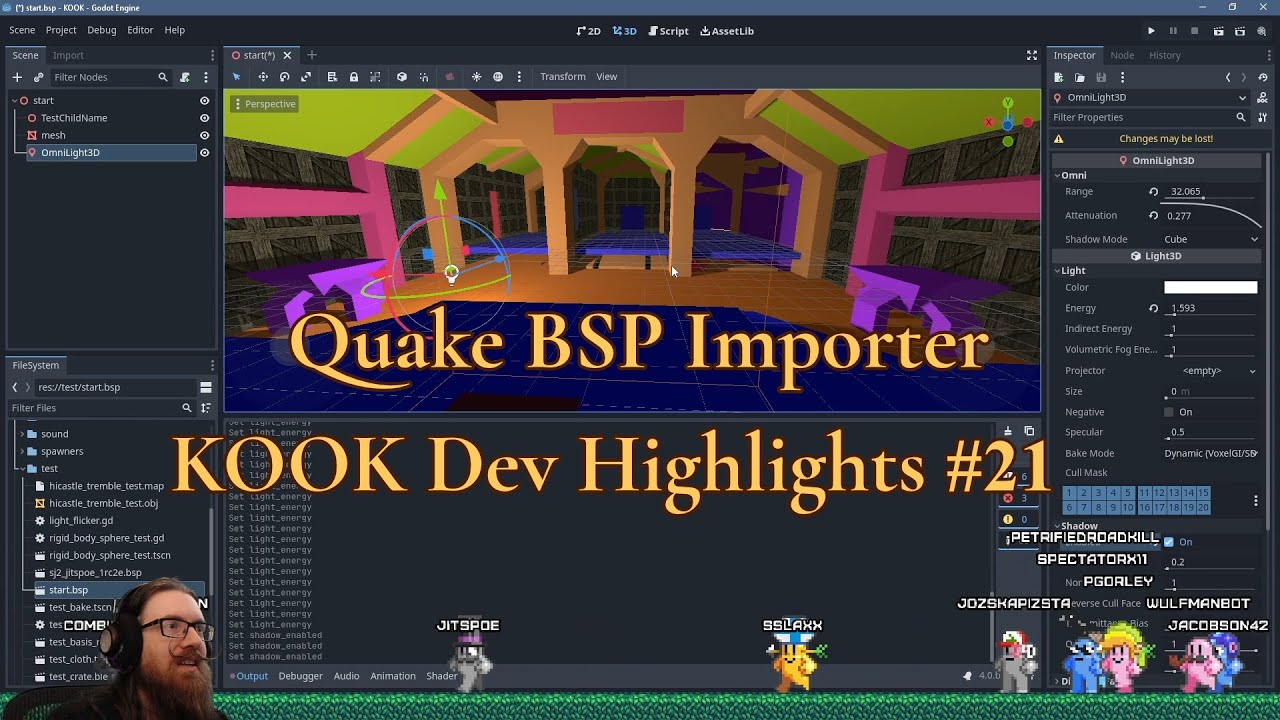The height and width of the screenshot is (720, 1280).
Task: Collapse the start root node in Scene tree
Action: click(x=14, y=101)
